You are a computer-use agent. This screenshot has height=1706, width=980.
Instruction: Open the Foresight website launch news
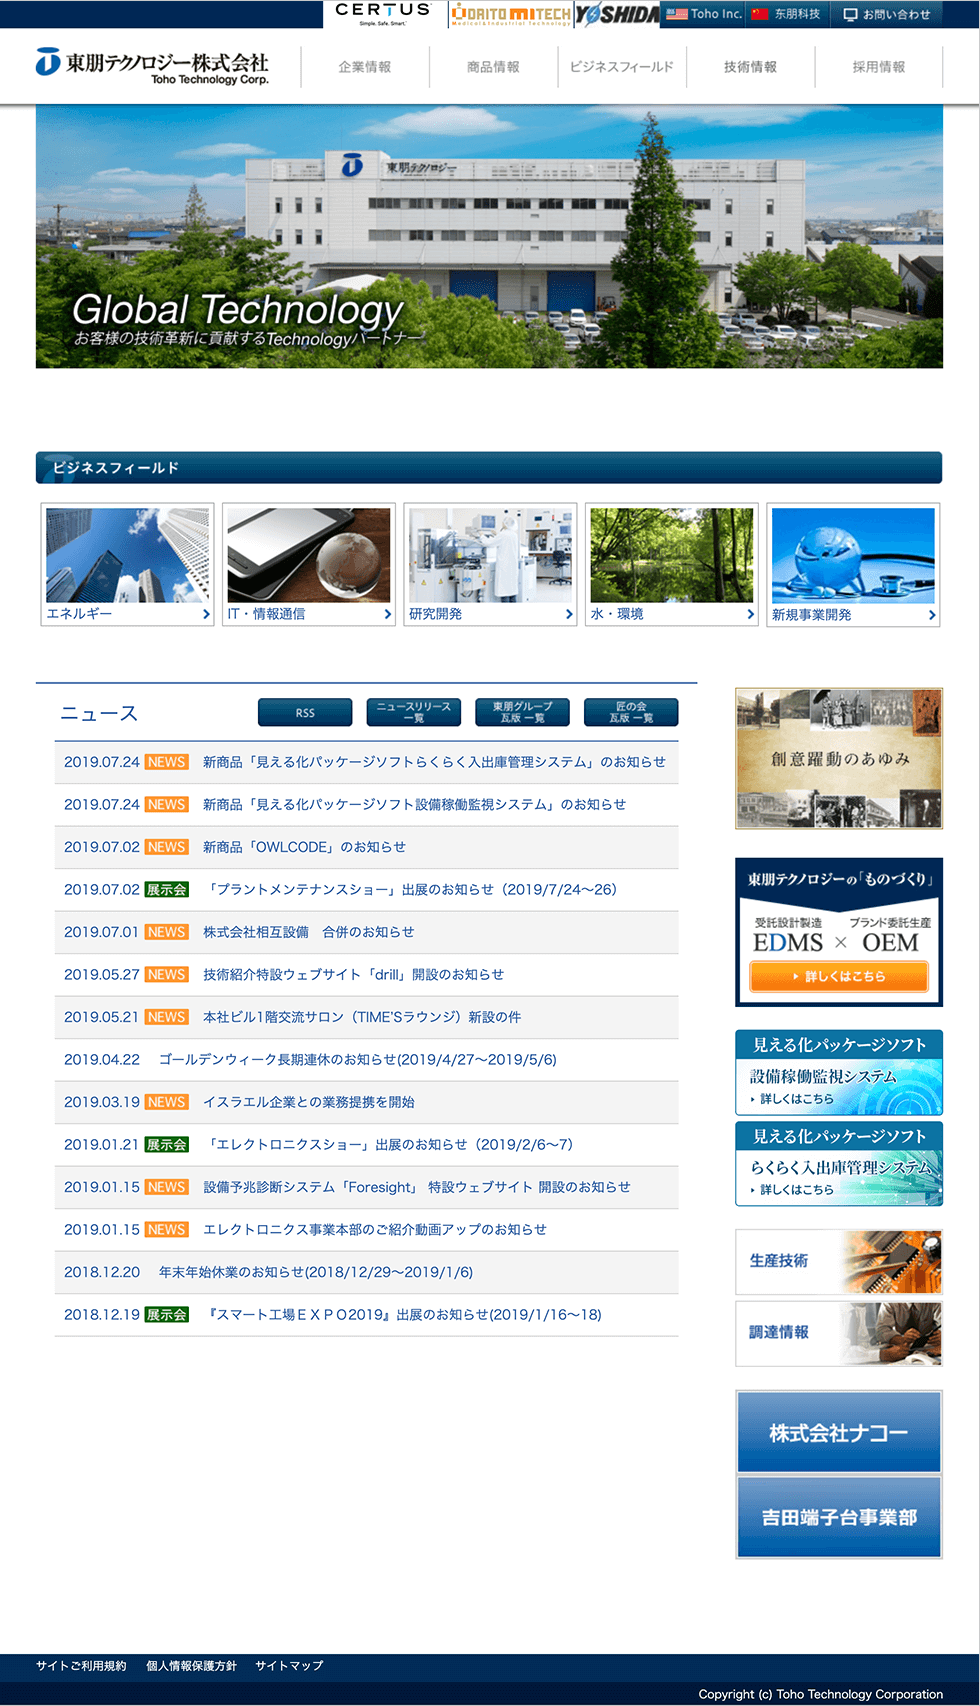(416, 1187)
